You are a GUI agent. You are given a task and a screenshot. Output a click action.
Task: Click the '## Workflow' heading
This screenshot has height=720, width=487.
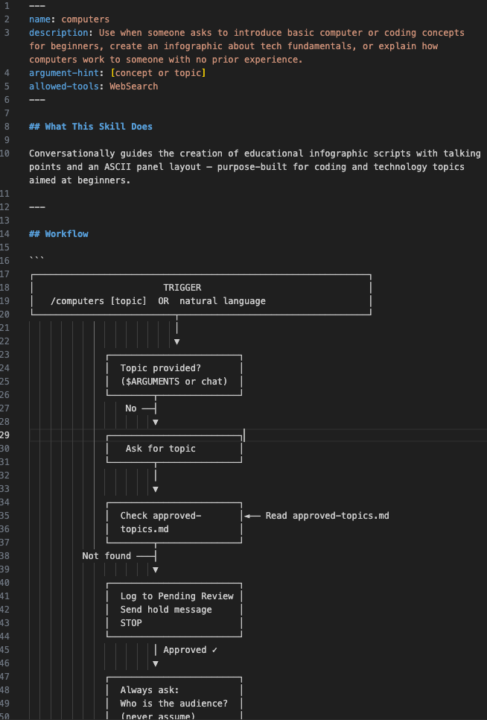[x=59, y=234]
